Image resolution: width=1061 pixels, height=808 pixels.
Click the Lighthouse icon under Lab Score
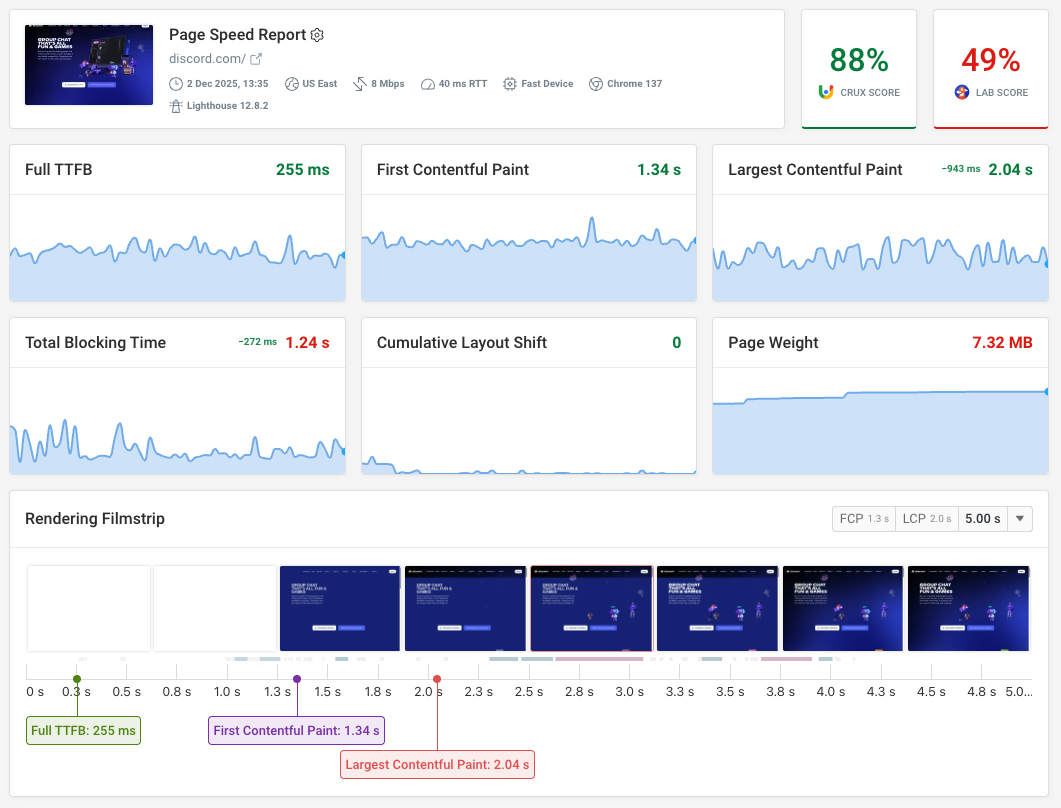click(x=961, y=91)
